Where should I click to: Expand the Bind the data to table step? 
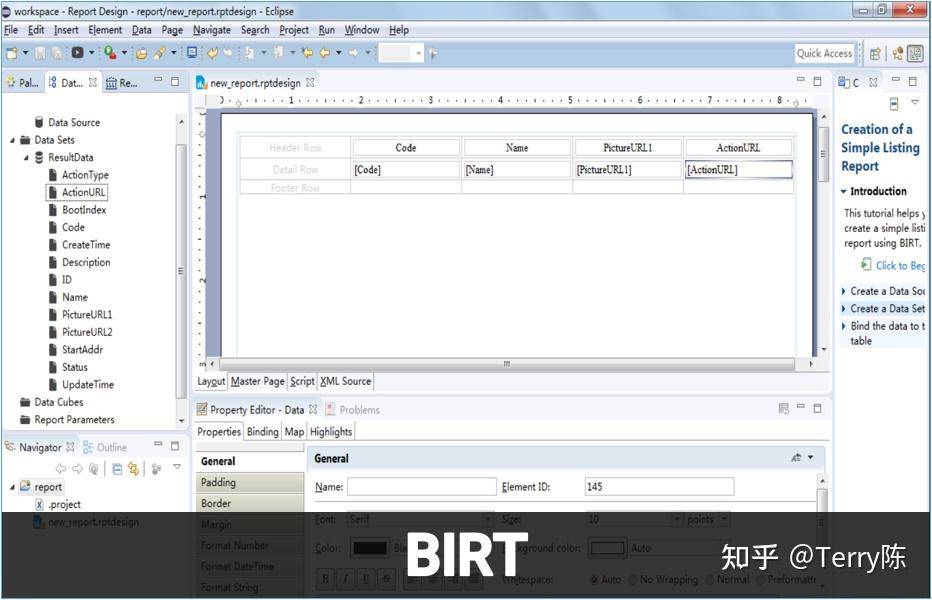pos(843,326)
